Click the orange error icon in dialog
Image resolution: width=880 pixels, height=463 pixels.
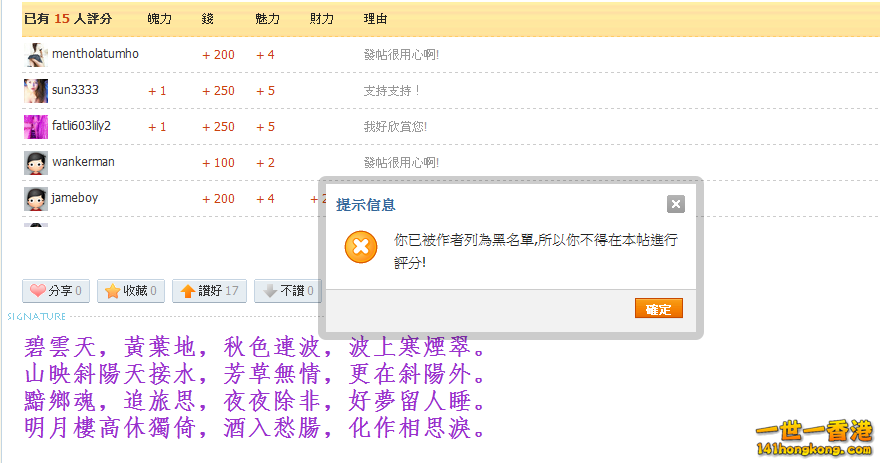click(361, 247)
